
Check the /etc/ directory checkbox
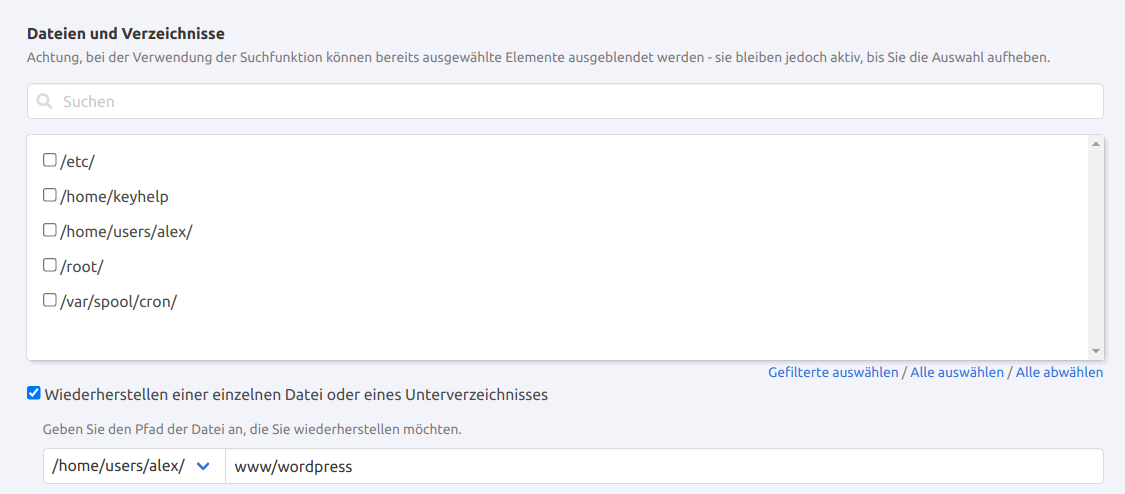tap(50, 160)
